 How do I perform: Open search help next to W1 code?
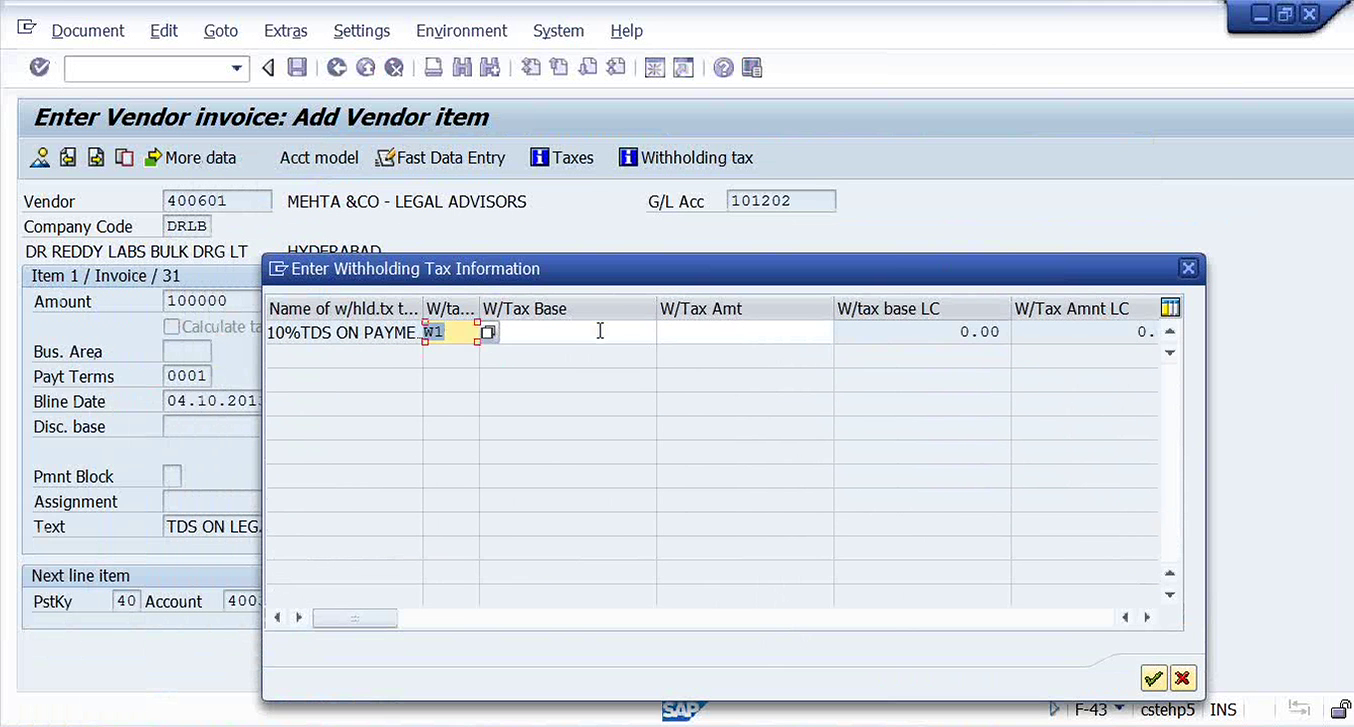click(488, 332)
